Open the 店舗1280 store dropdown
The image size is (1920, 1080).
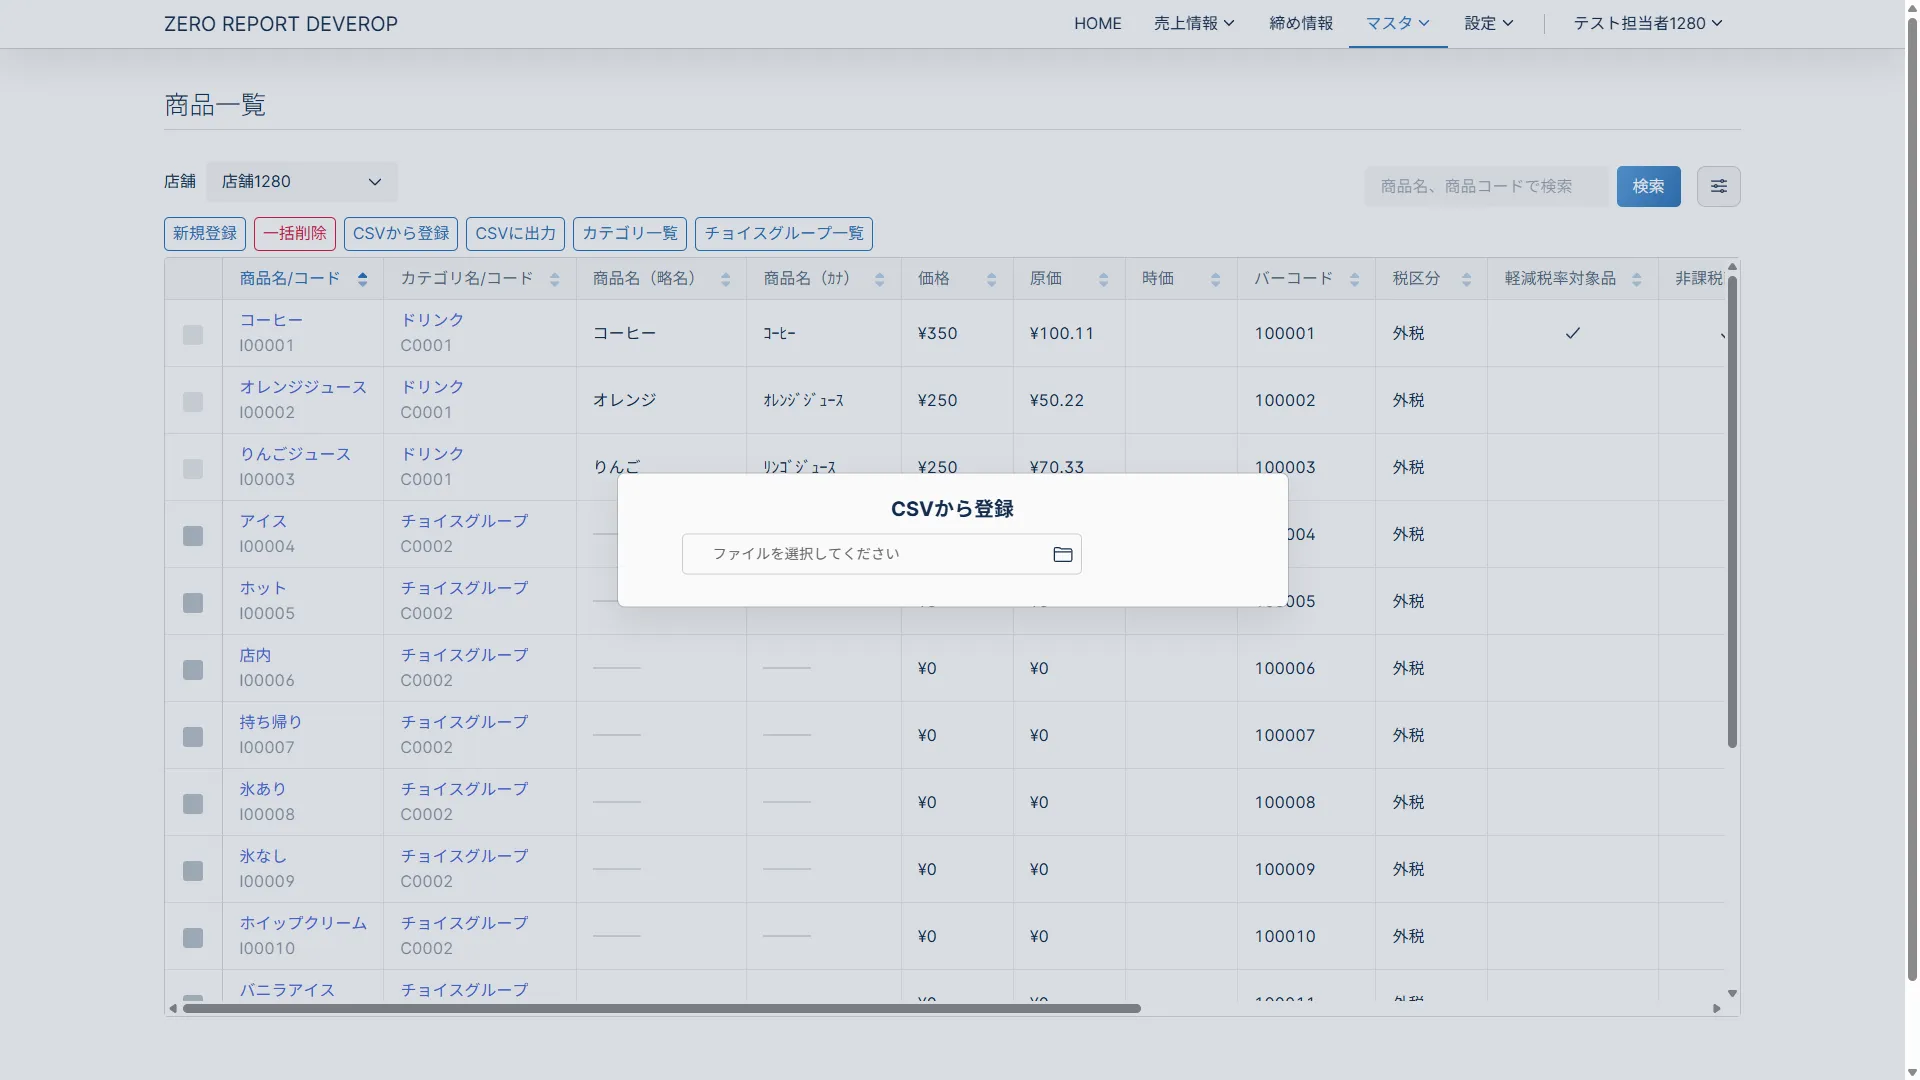pyautogui.click(x=301, y=182)
